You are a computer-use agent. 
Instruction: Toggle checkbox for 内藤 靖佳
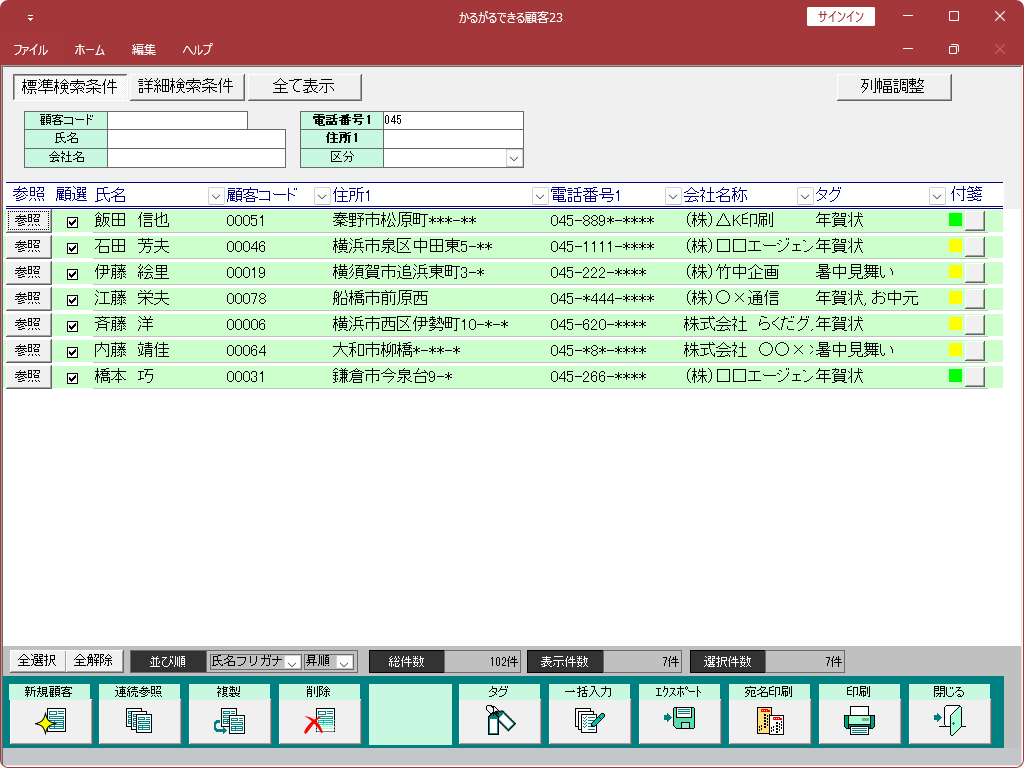(x=72, y=352)
